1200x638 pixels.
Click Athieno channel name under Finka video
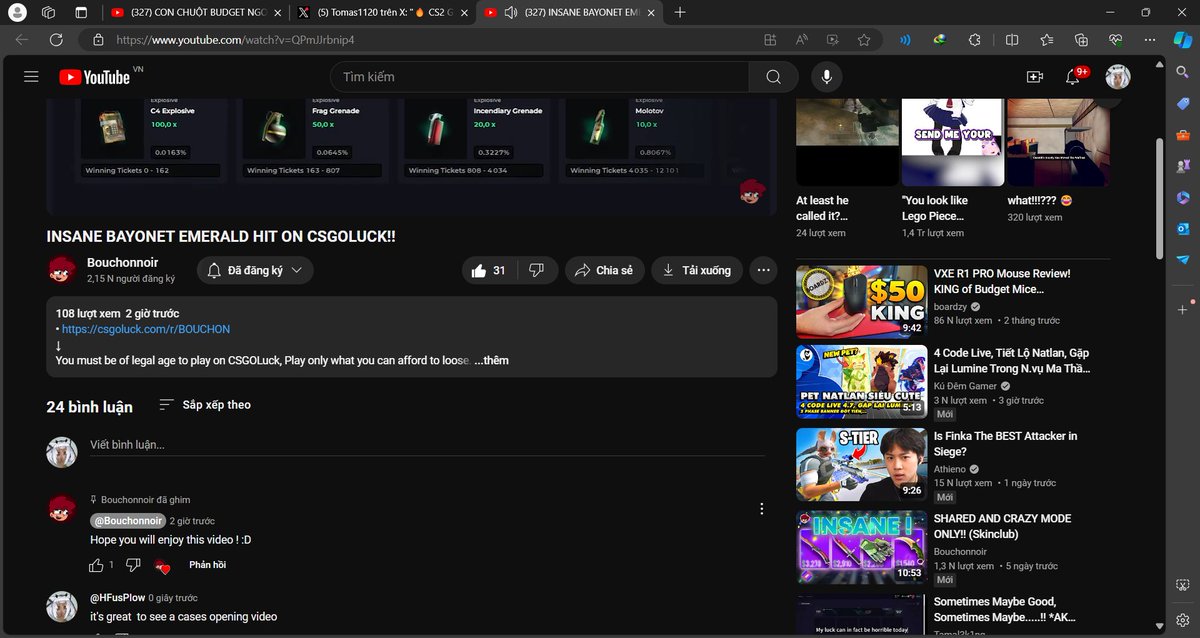pos(949,469)
